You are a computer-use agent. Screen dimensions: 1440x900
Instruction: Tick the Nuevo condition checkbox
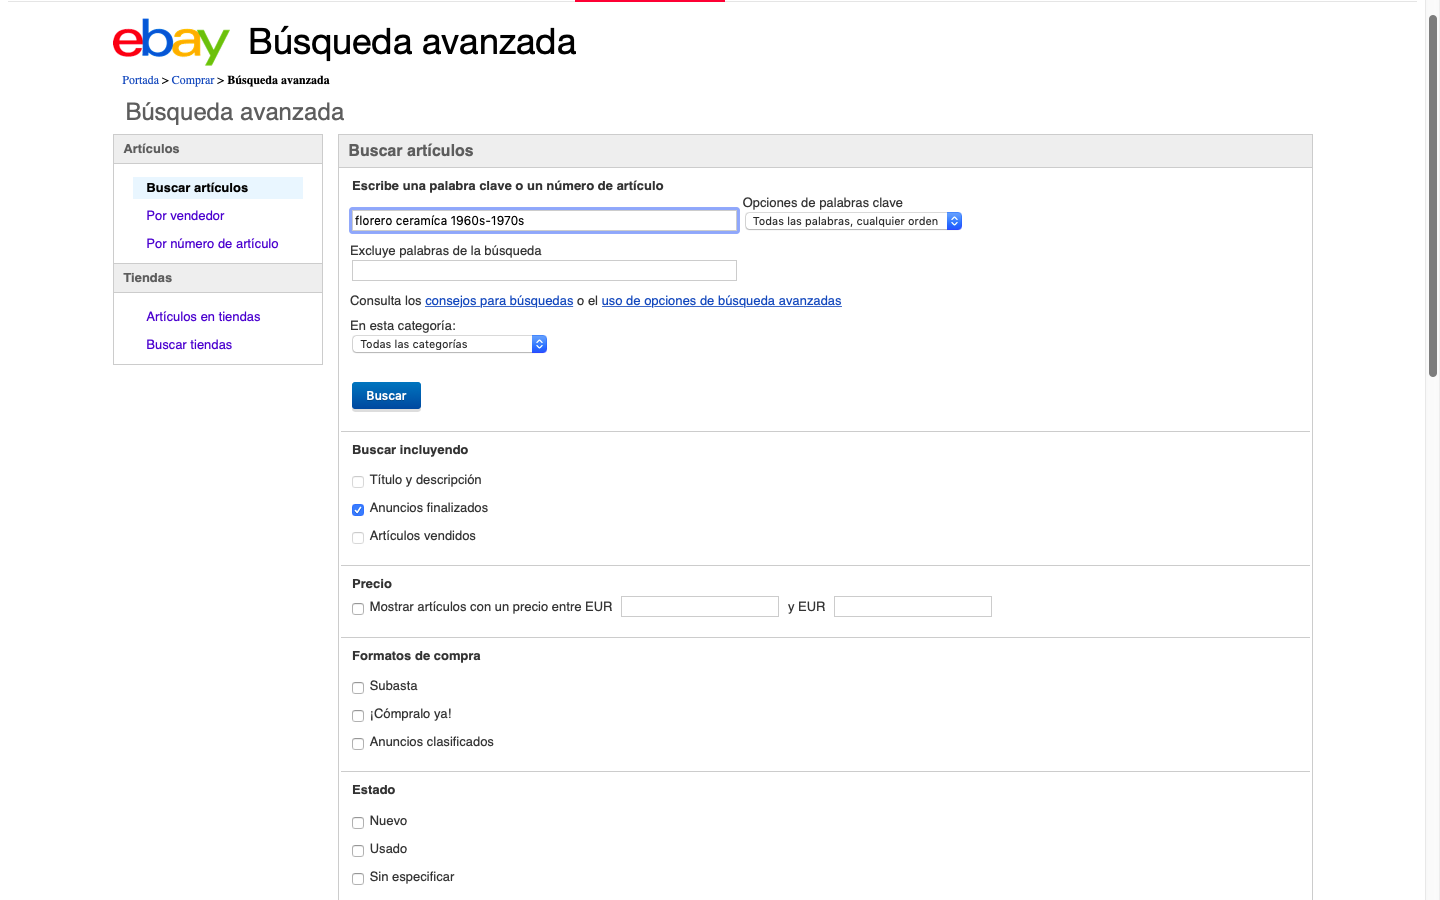(358, 822)
